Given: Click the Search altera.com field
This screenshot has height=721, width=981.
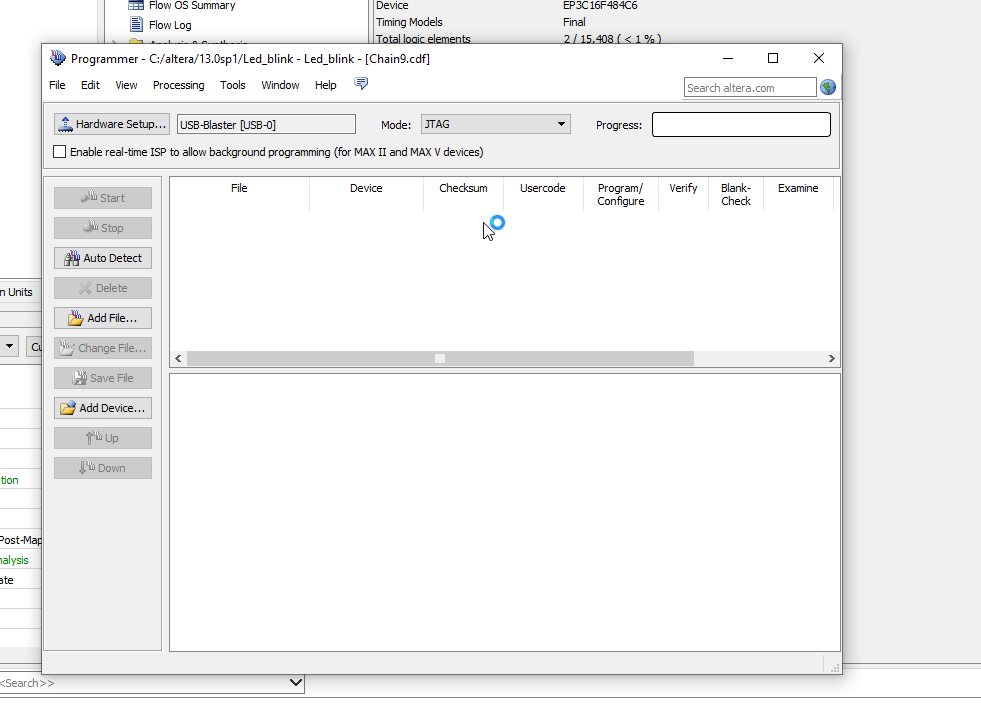Looking at the screenshot, I should pos(750,88).
